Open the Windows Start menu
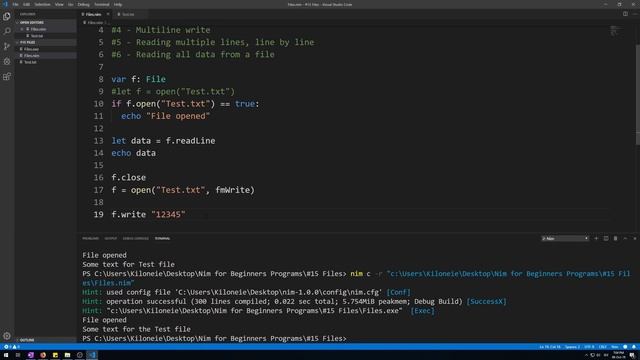 coord(6,355)
